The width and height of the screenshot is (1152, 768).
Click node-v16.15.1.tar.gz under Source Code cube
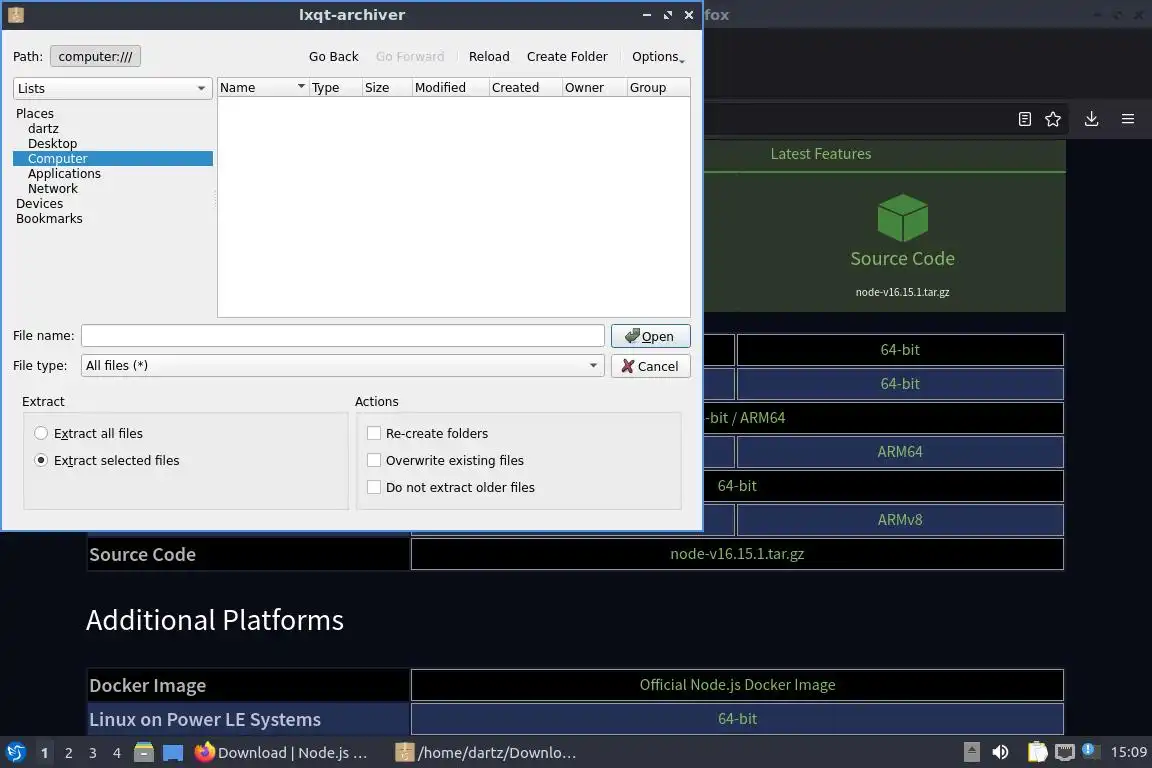(902, 292)
